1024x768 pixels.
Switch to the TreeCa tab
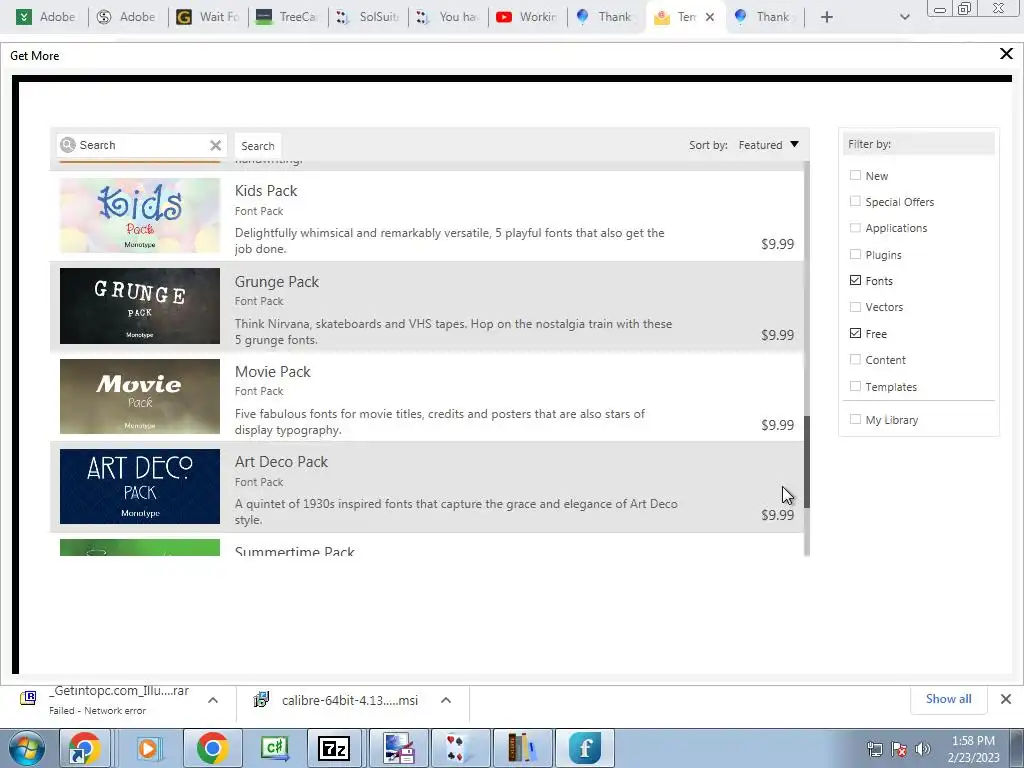[287, 17]
